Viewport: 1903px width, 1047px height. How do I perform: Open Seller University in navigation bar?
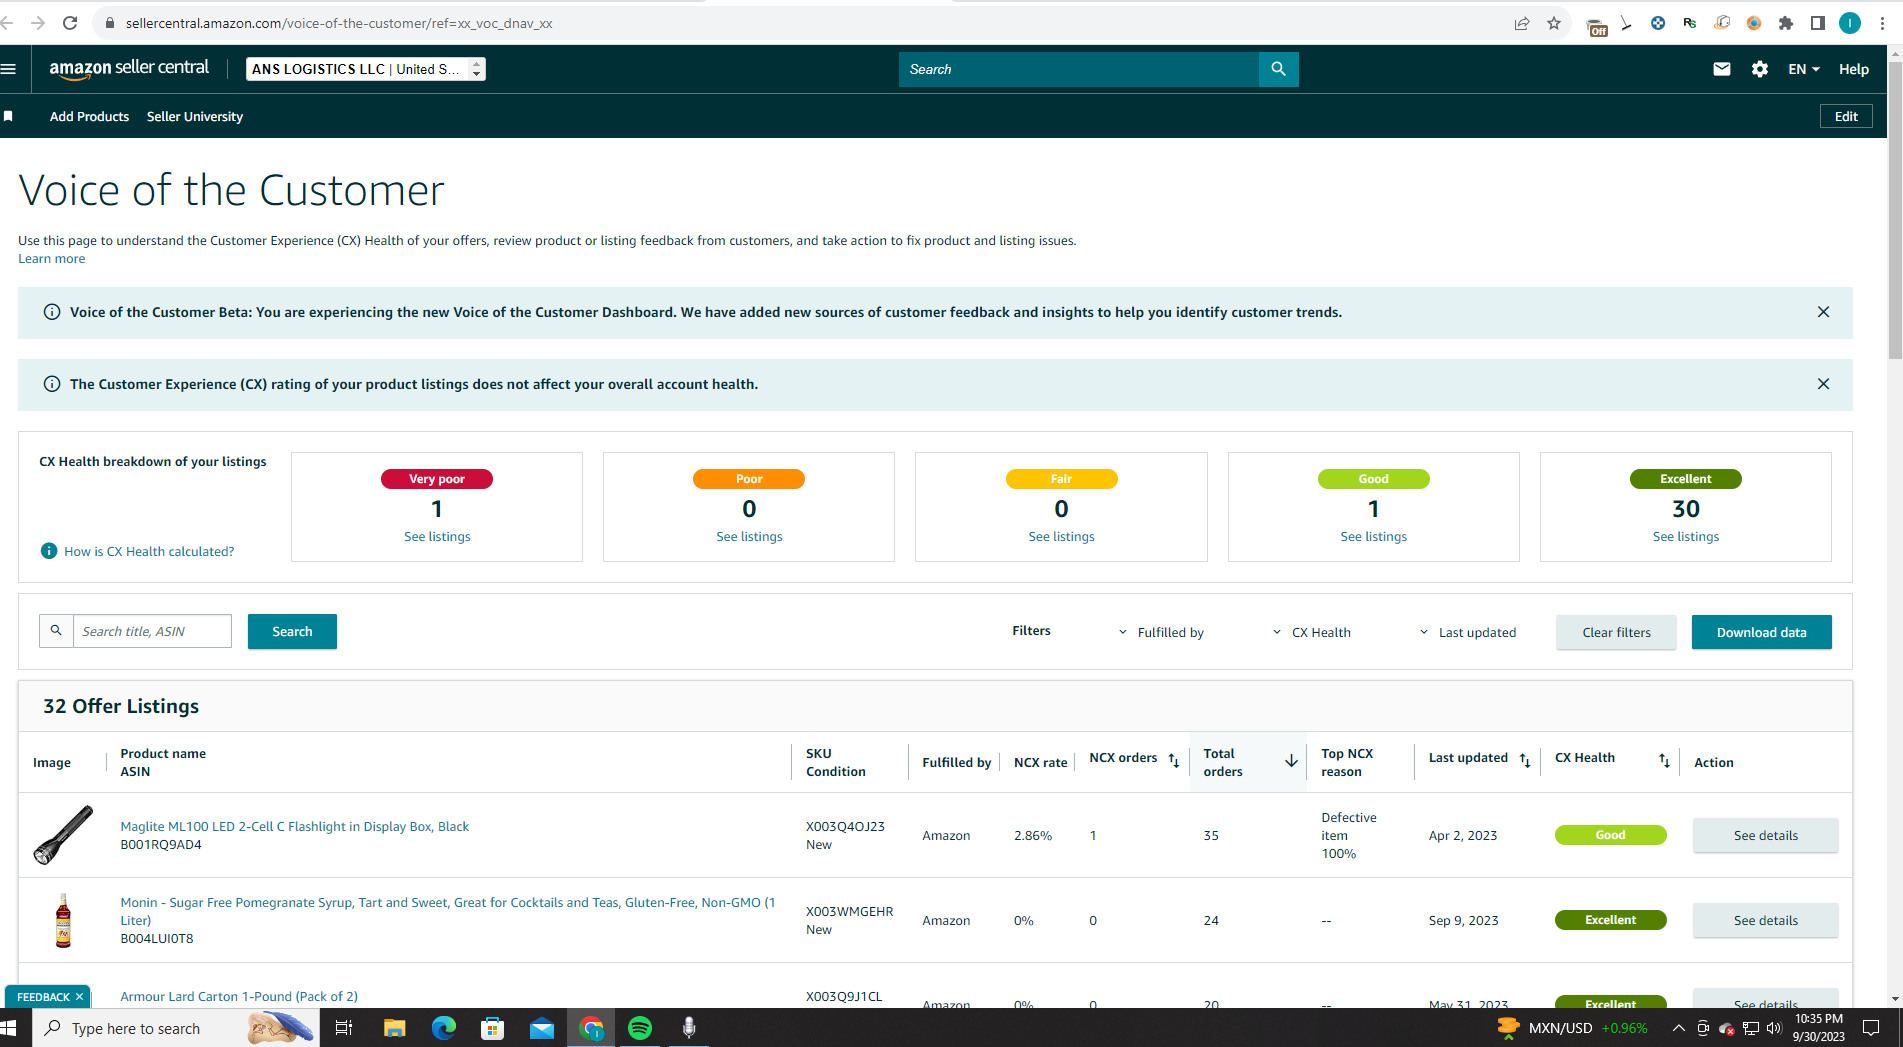[195, 116]
